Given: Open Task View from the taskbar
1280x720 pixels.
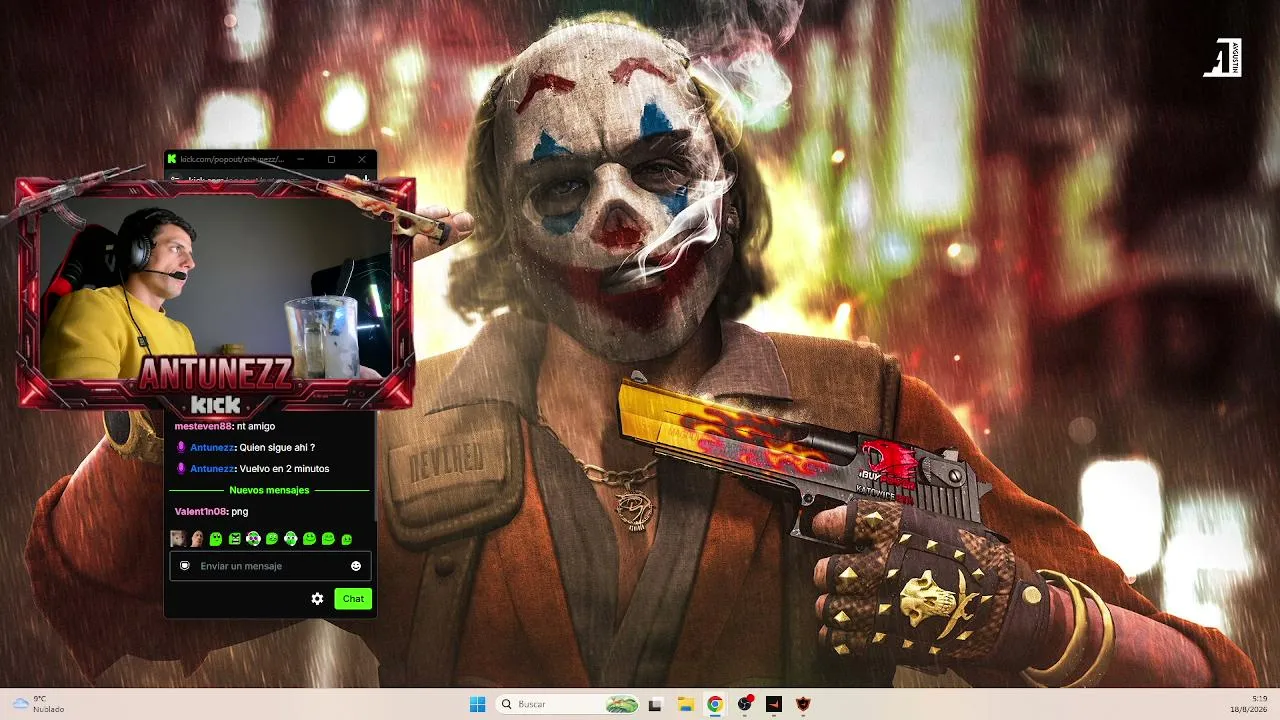Looking at the screenshot, I should [x=655, y=704].
